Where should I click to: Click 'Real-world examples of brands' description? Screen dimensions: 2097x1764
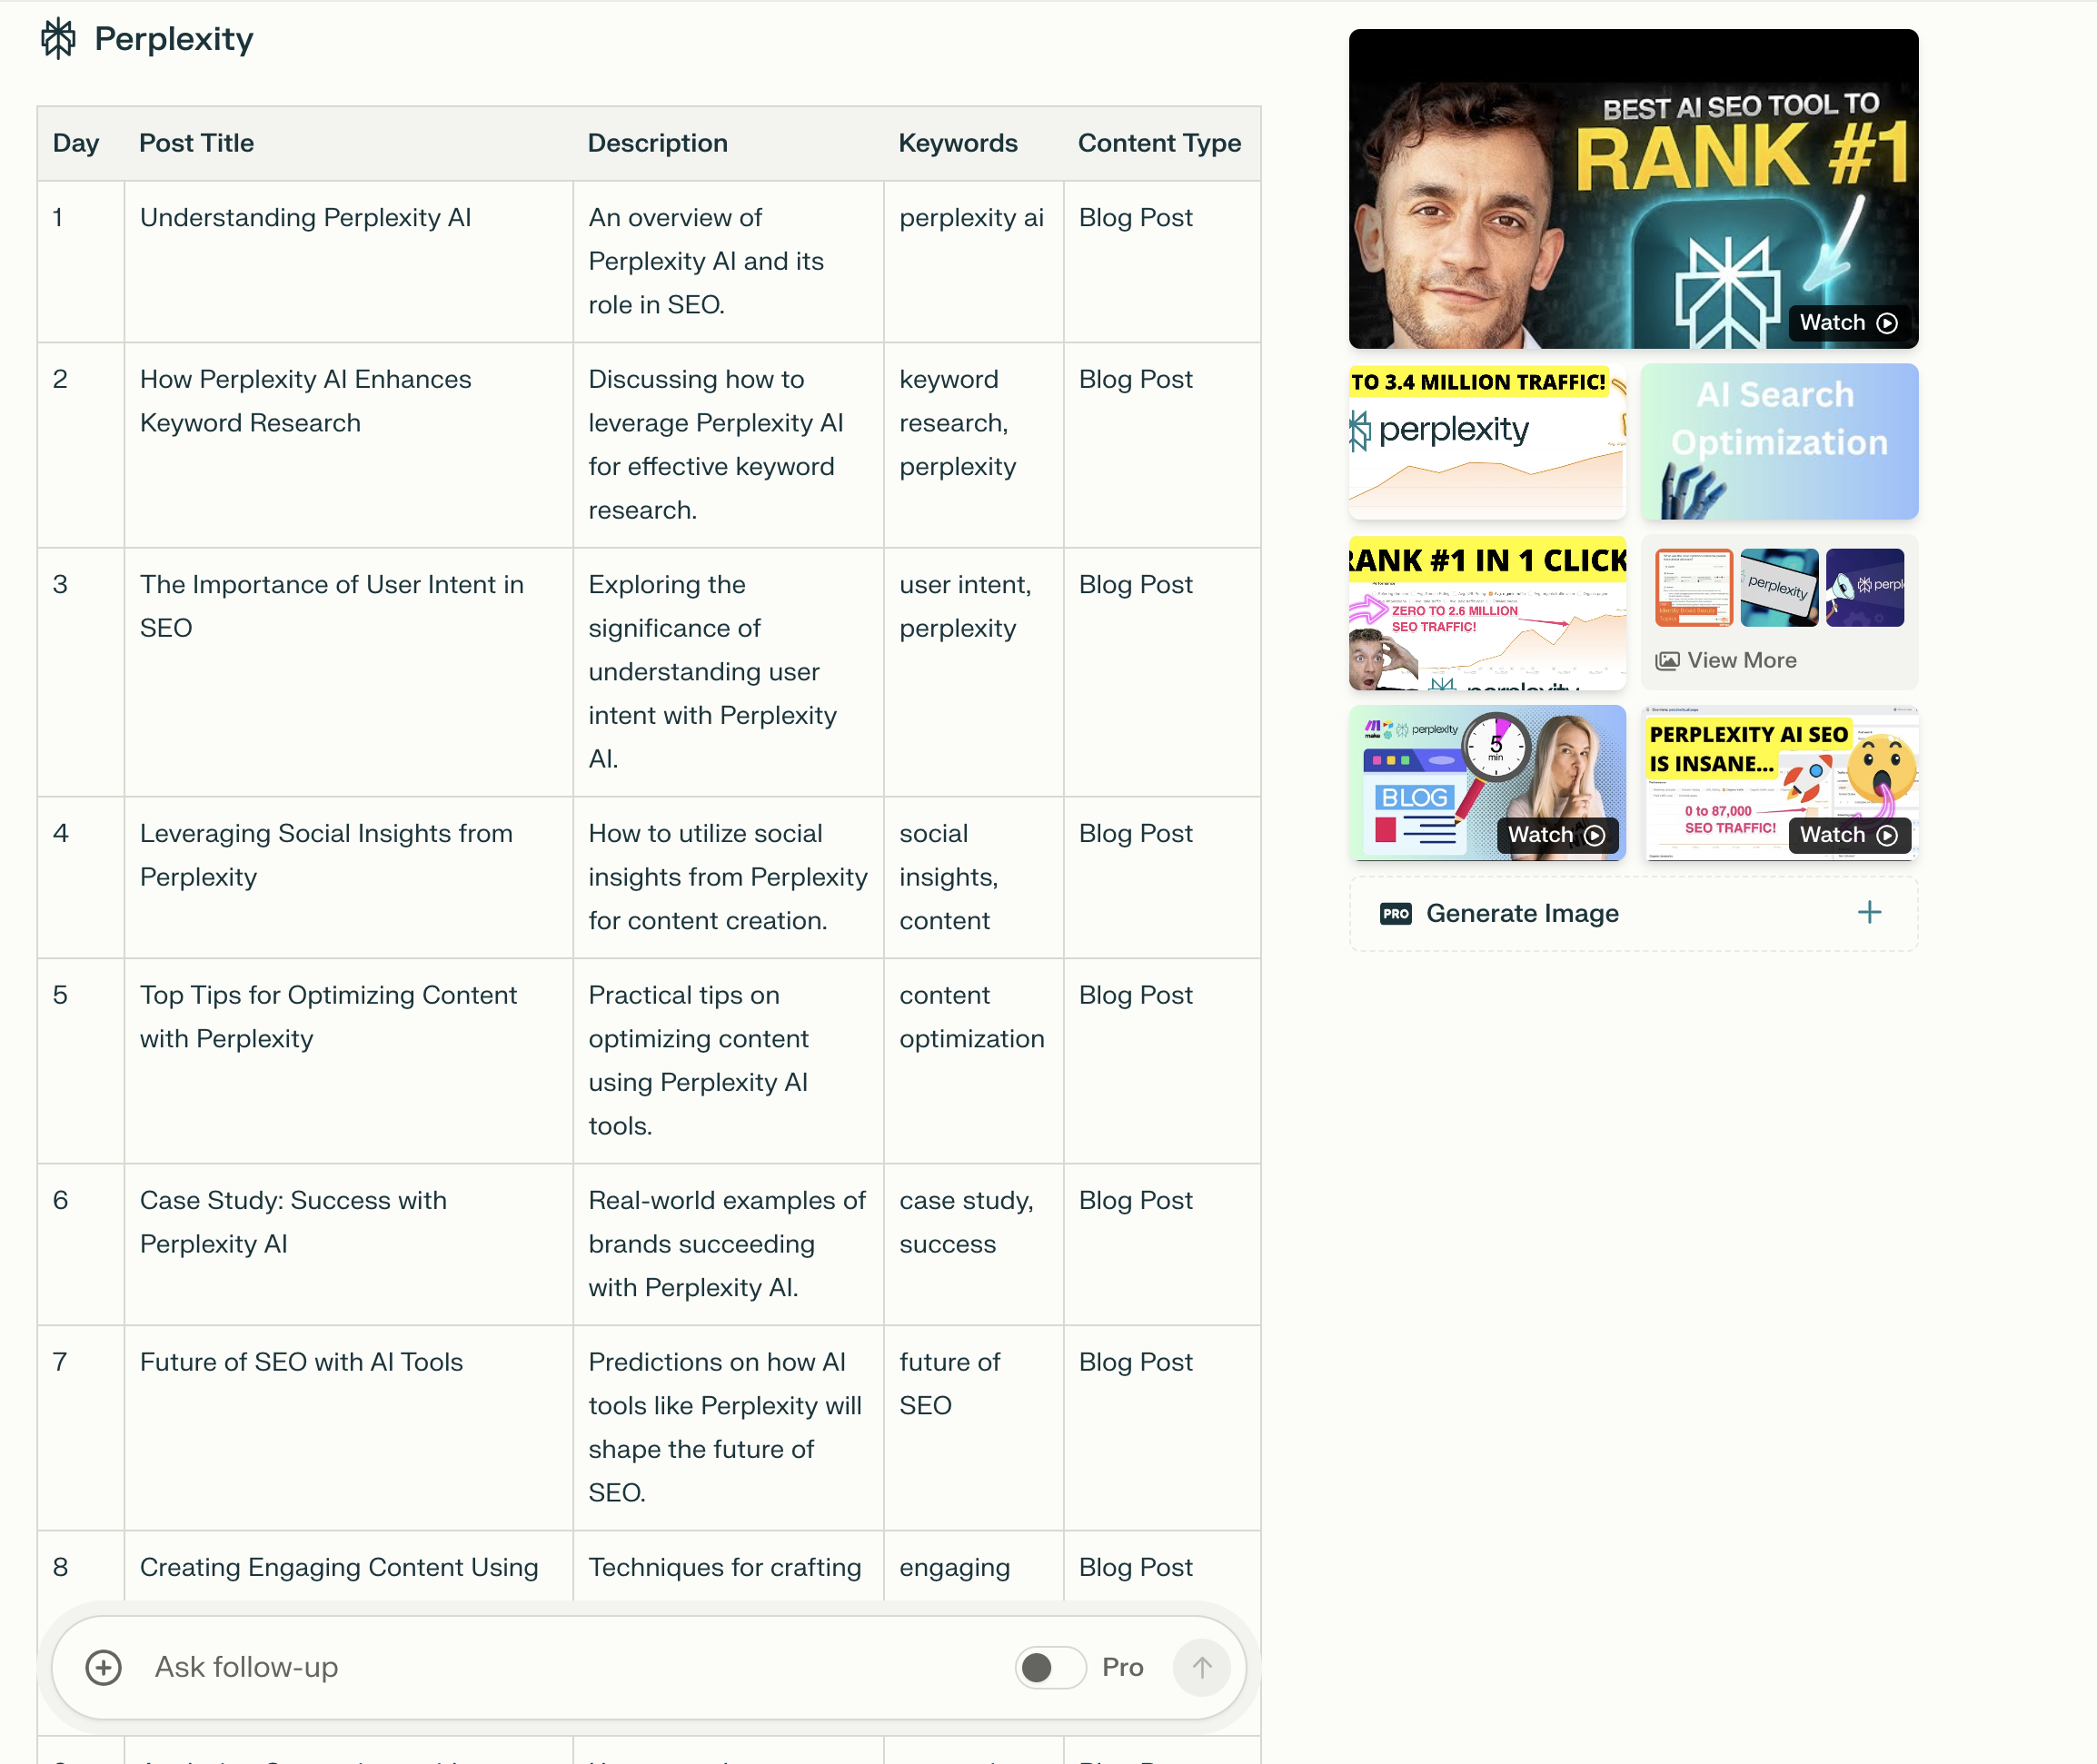[x=727, y=1244]
